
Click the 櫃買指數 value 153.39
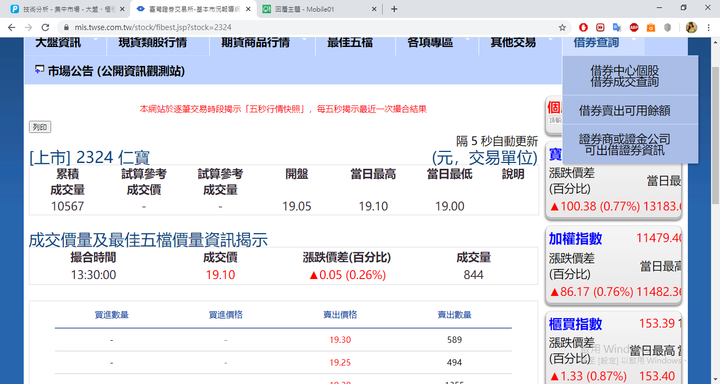click(x=657, y=323)
